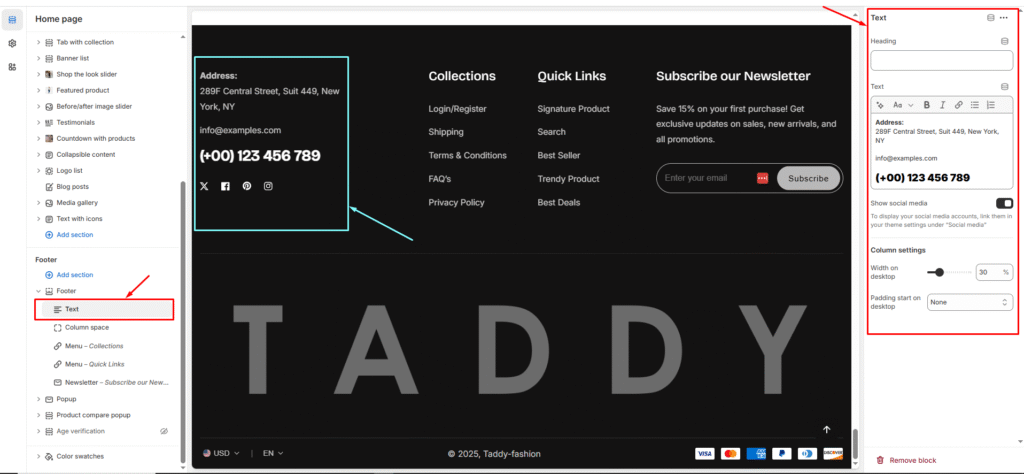The image size is (1024, 474).
Task: Click Remove block button
Action: [x=905, y=460]
